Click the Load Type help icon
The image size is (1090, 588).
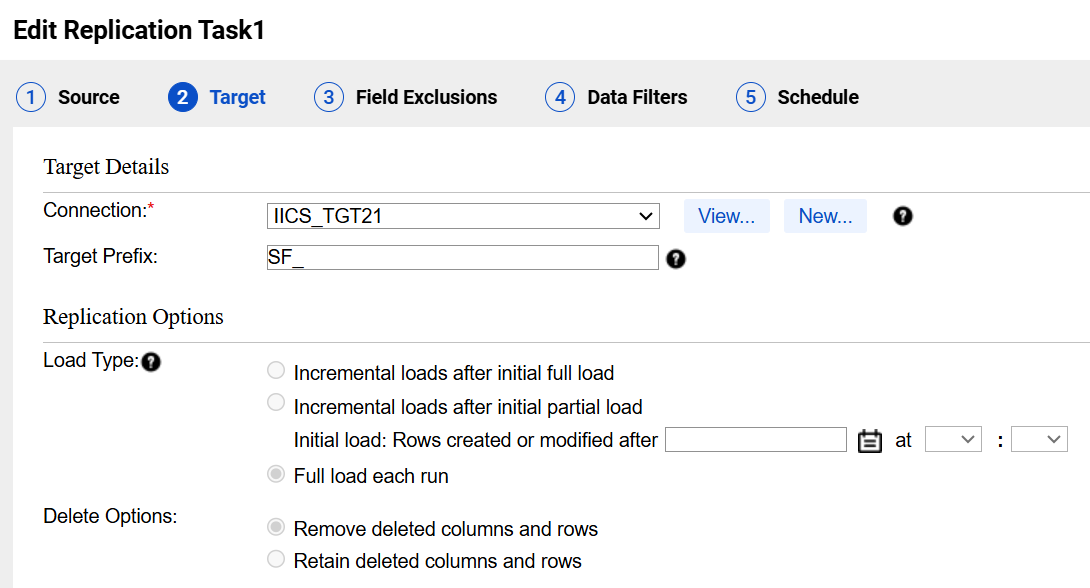click(x=151, y=362)
